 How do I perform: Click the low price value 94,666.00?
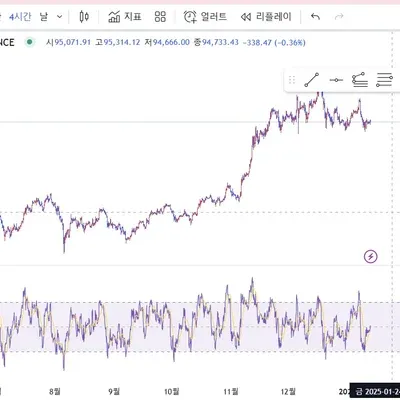pyautogui.click(x=171, y=43)
